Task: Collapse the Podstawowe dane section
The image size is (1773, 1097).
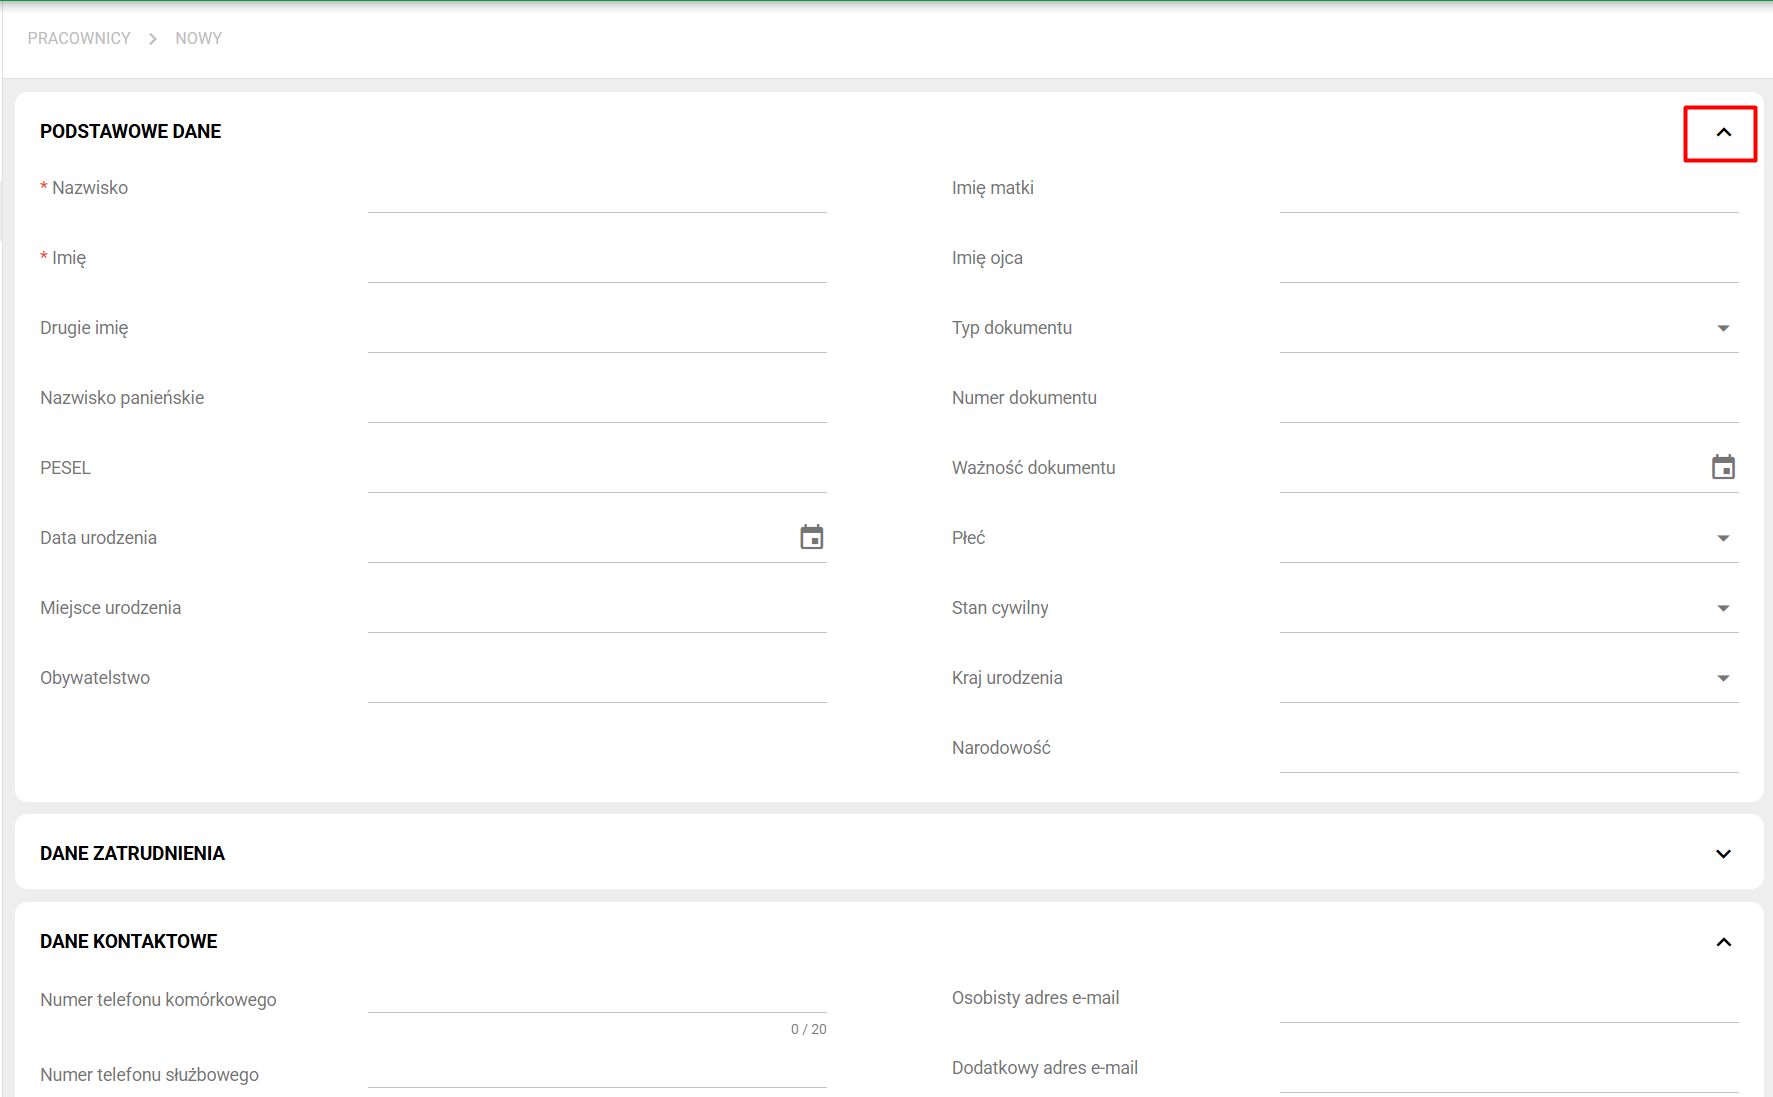Action: (1723, 132)
